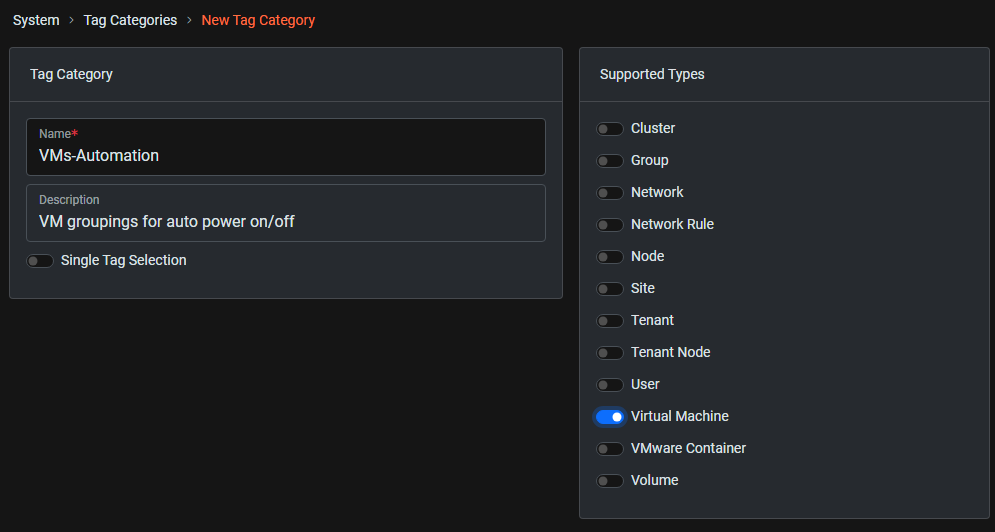Turn on the Network Rule switch
995x532 pixels.
tap(609, 225)
